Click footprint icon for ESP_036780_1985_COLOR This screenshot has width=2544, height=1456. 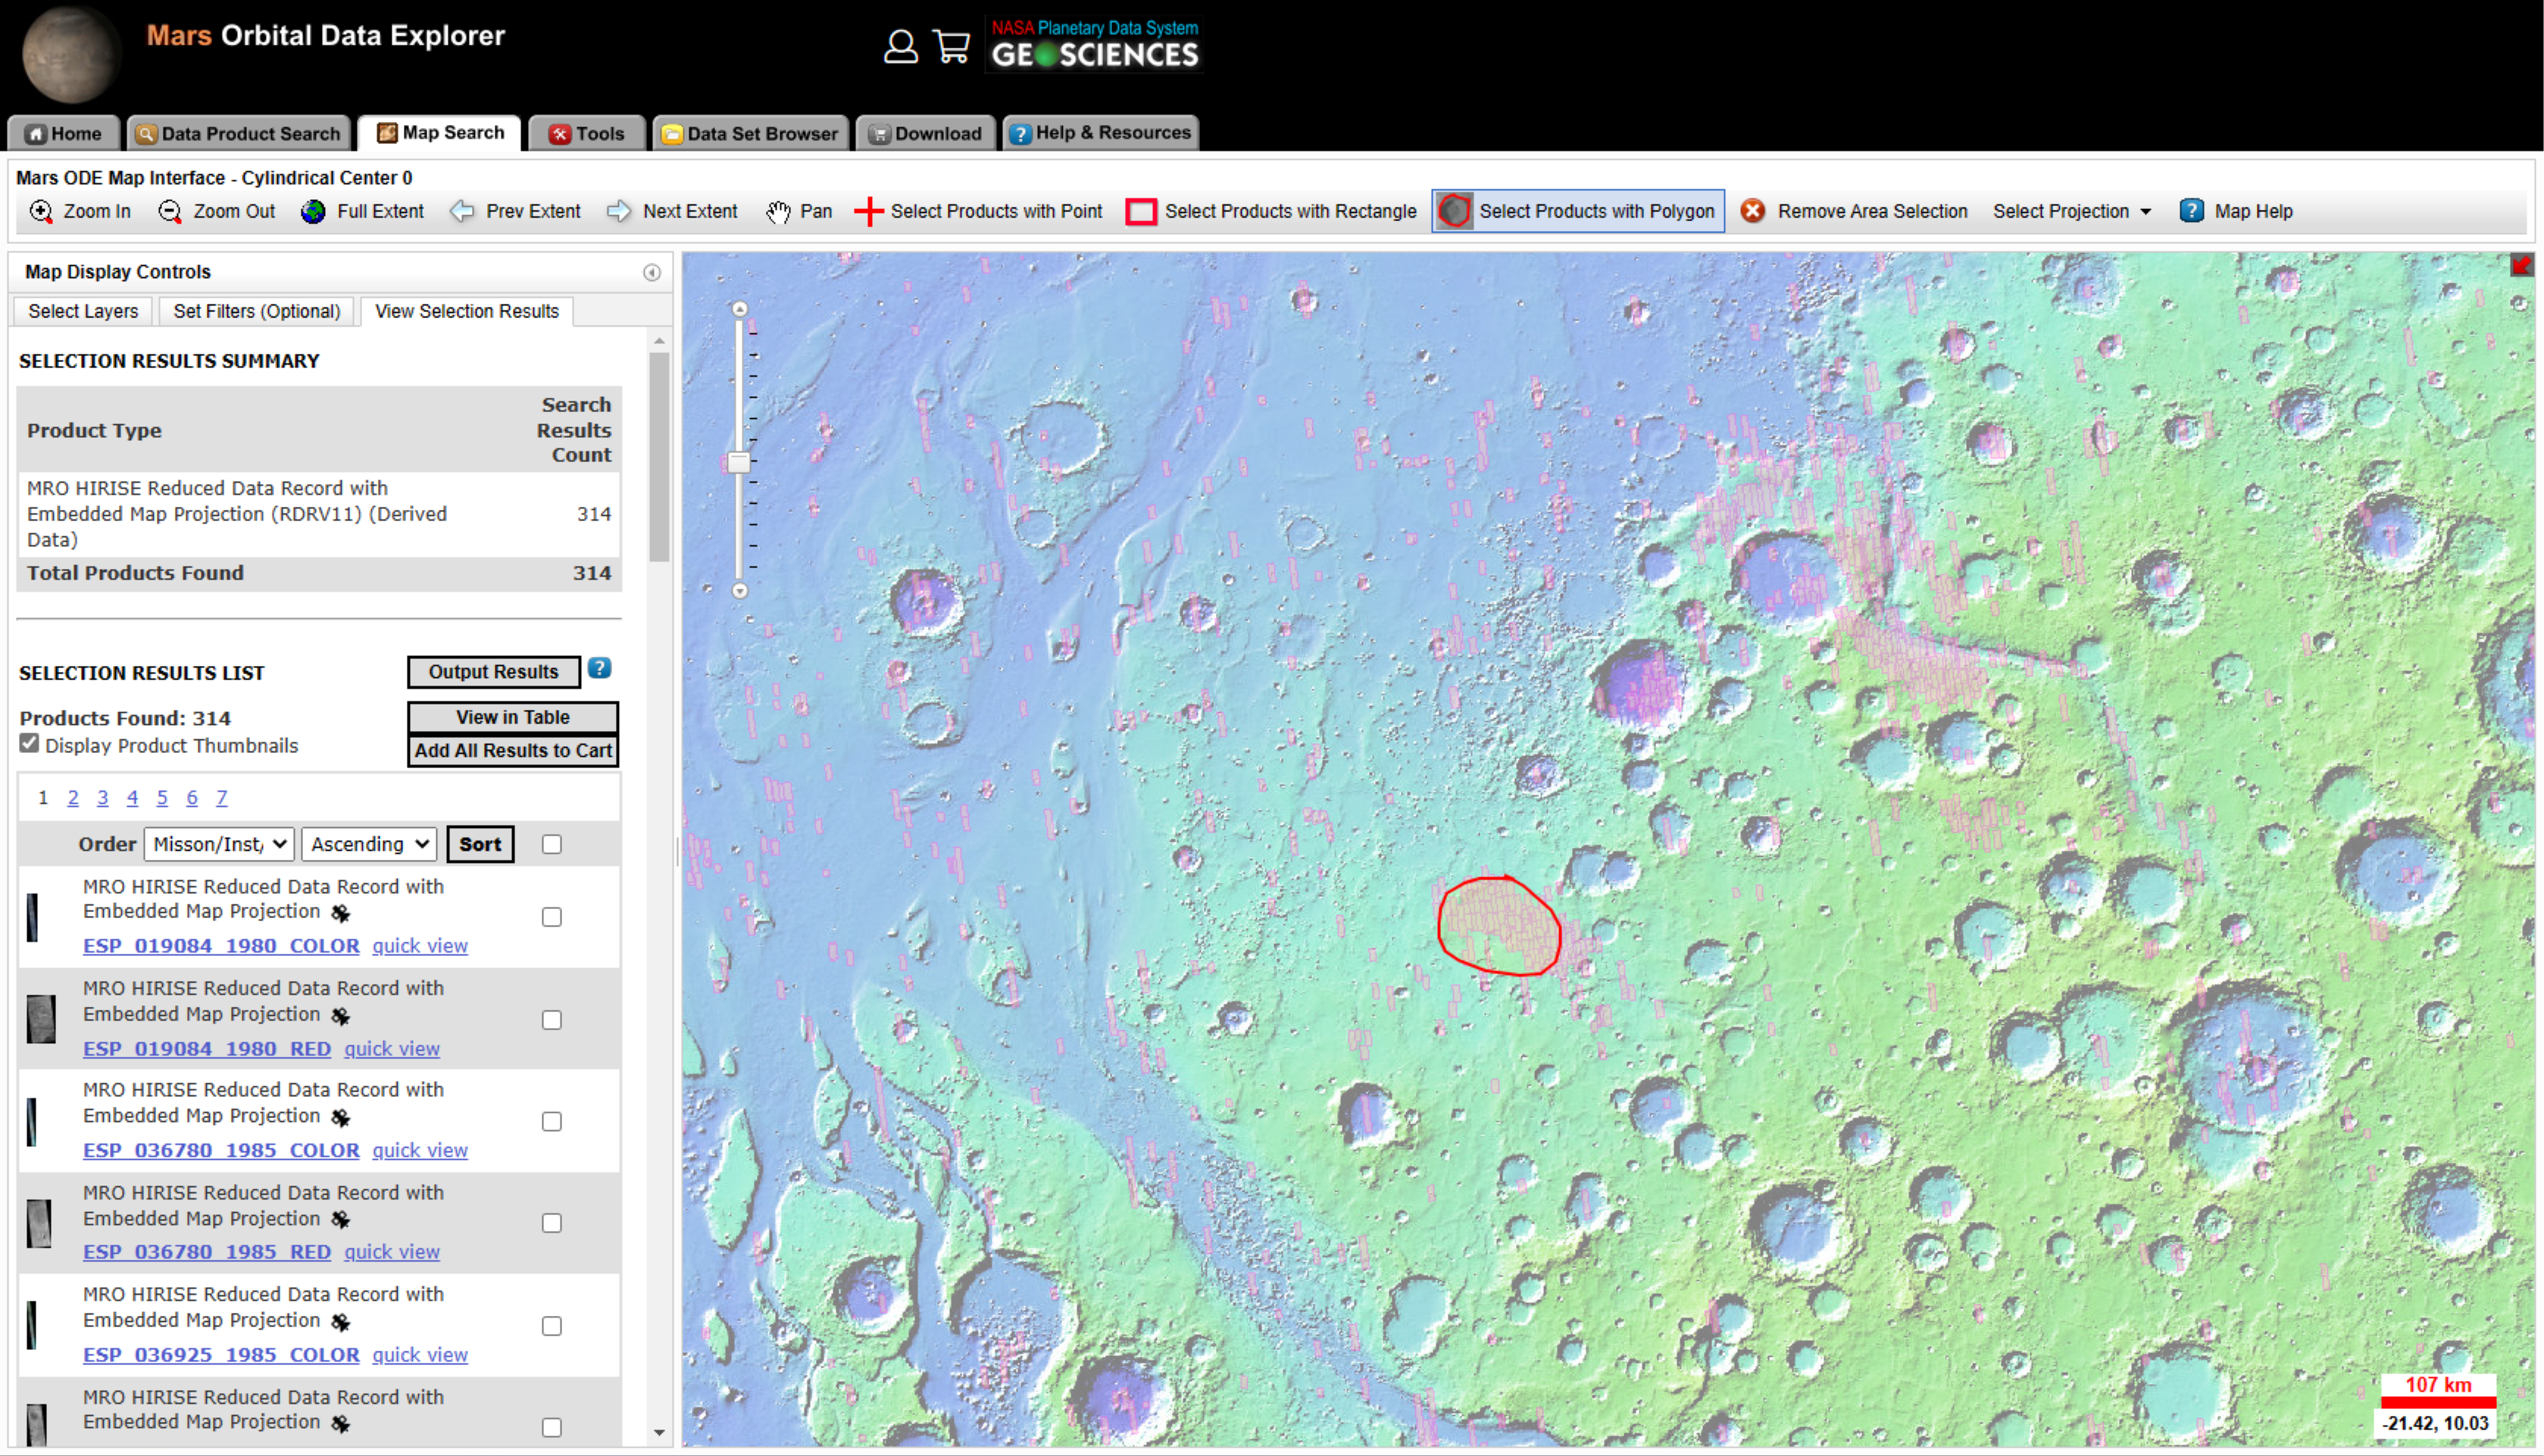[x=340, y=1117]
